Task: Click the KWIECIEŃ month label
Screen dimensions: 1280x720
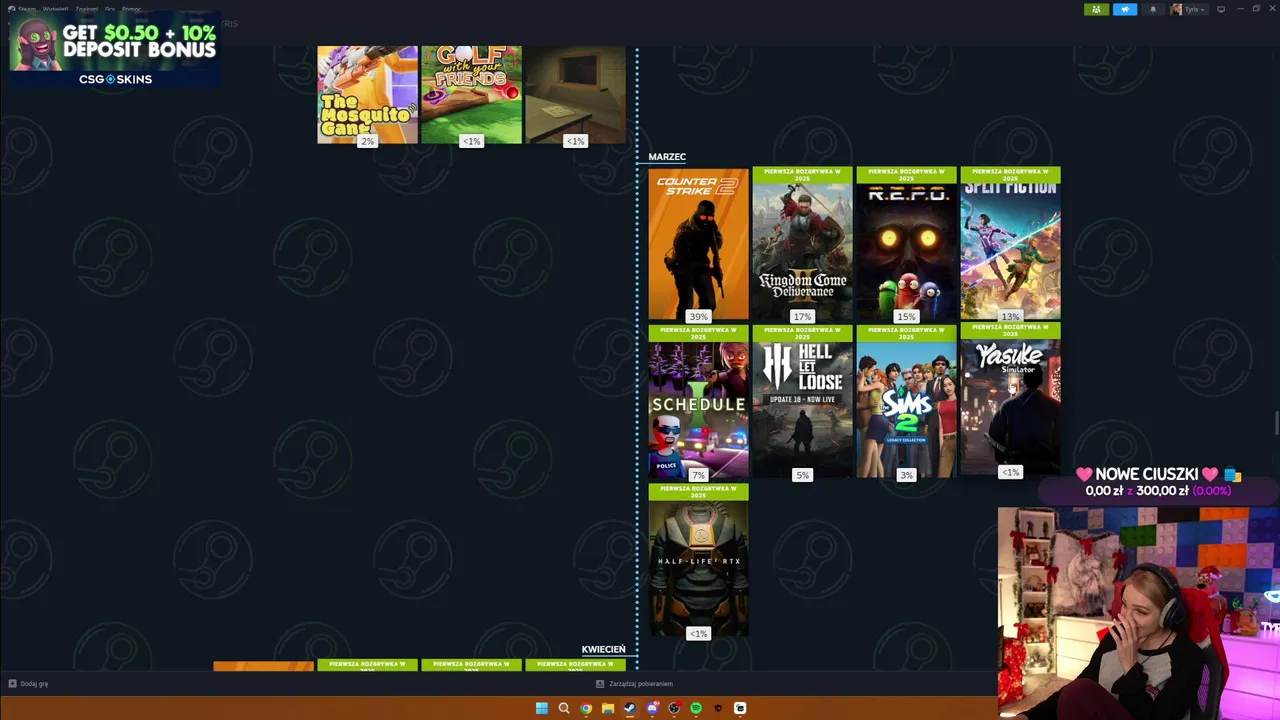Action: 603,650
